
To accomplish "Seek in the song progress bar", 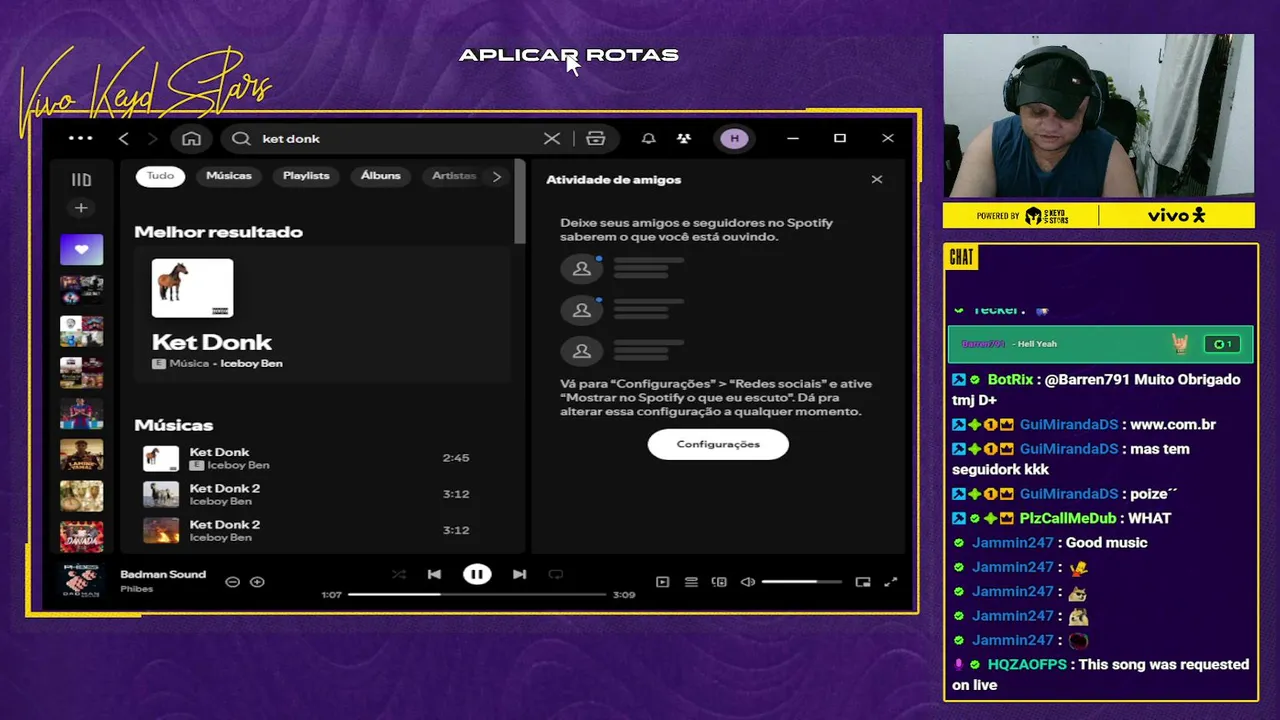I will coord(477,595).
